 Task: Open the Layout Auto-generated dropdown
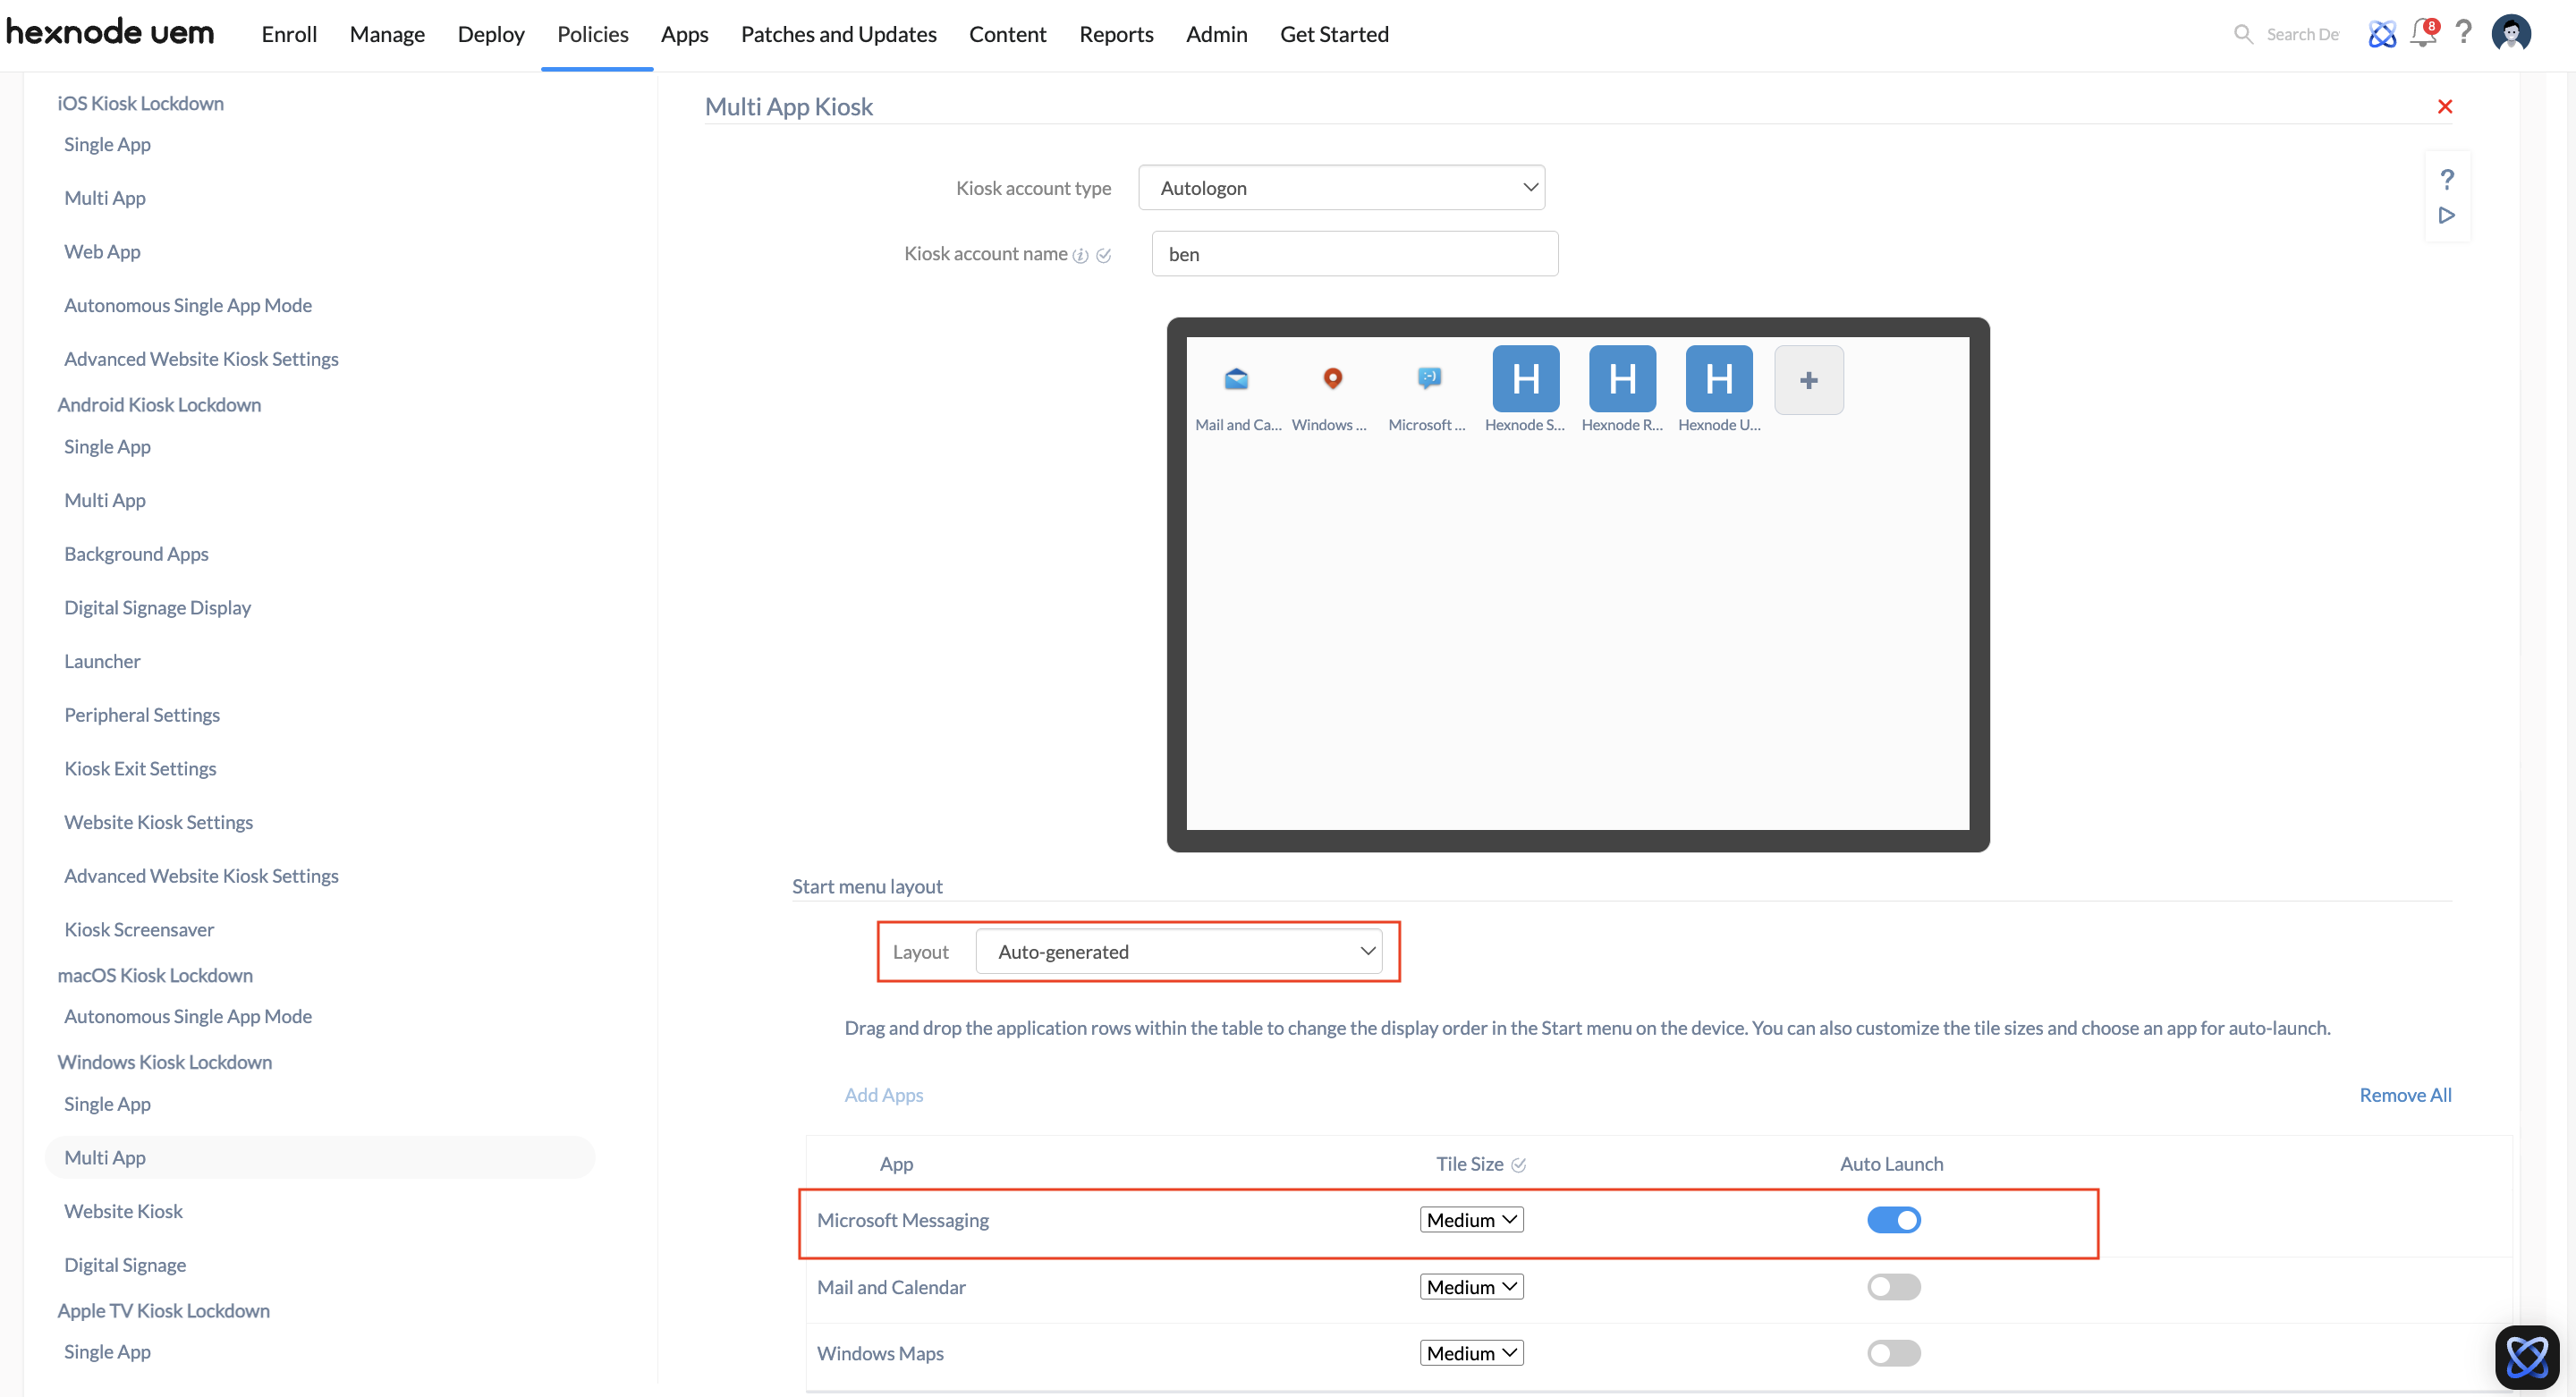click(1178, 952)
